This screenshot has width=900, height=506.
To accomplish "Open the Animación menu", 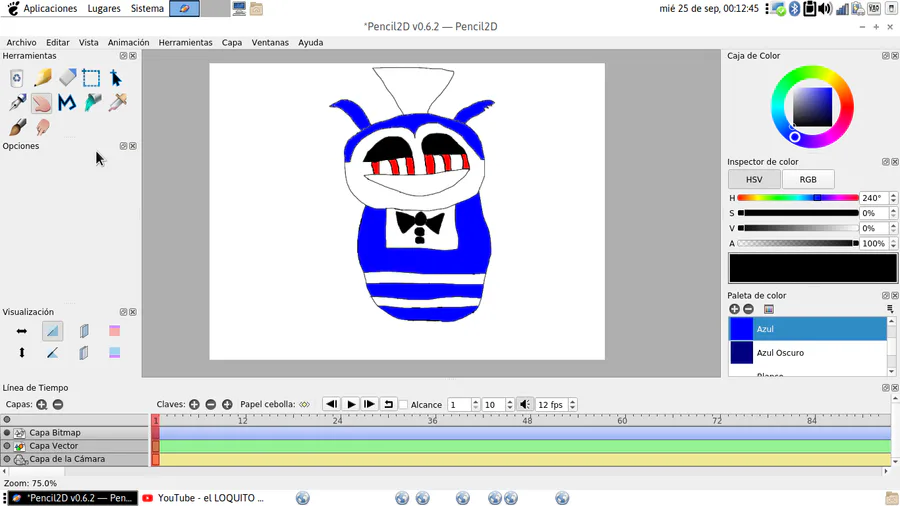I will [x=128, y=43].
